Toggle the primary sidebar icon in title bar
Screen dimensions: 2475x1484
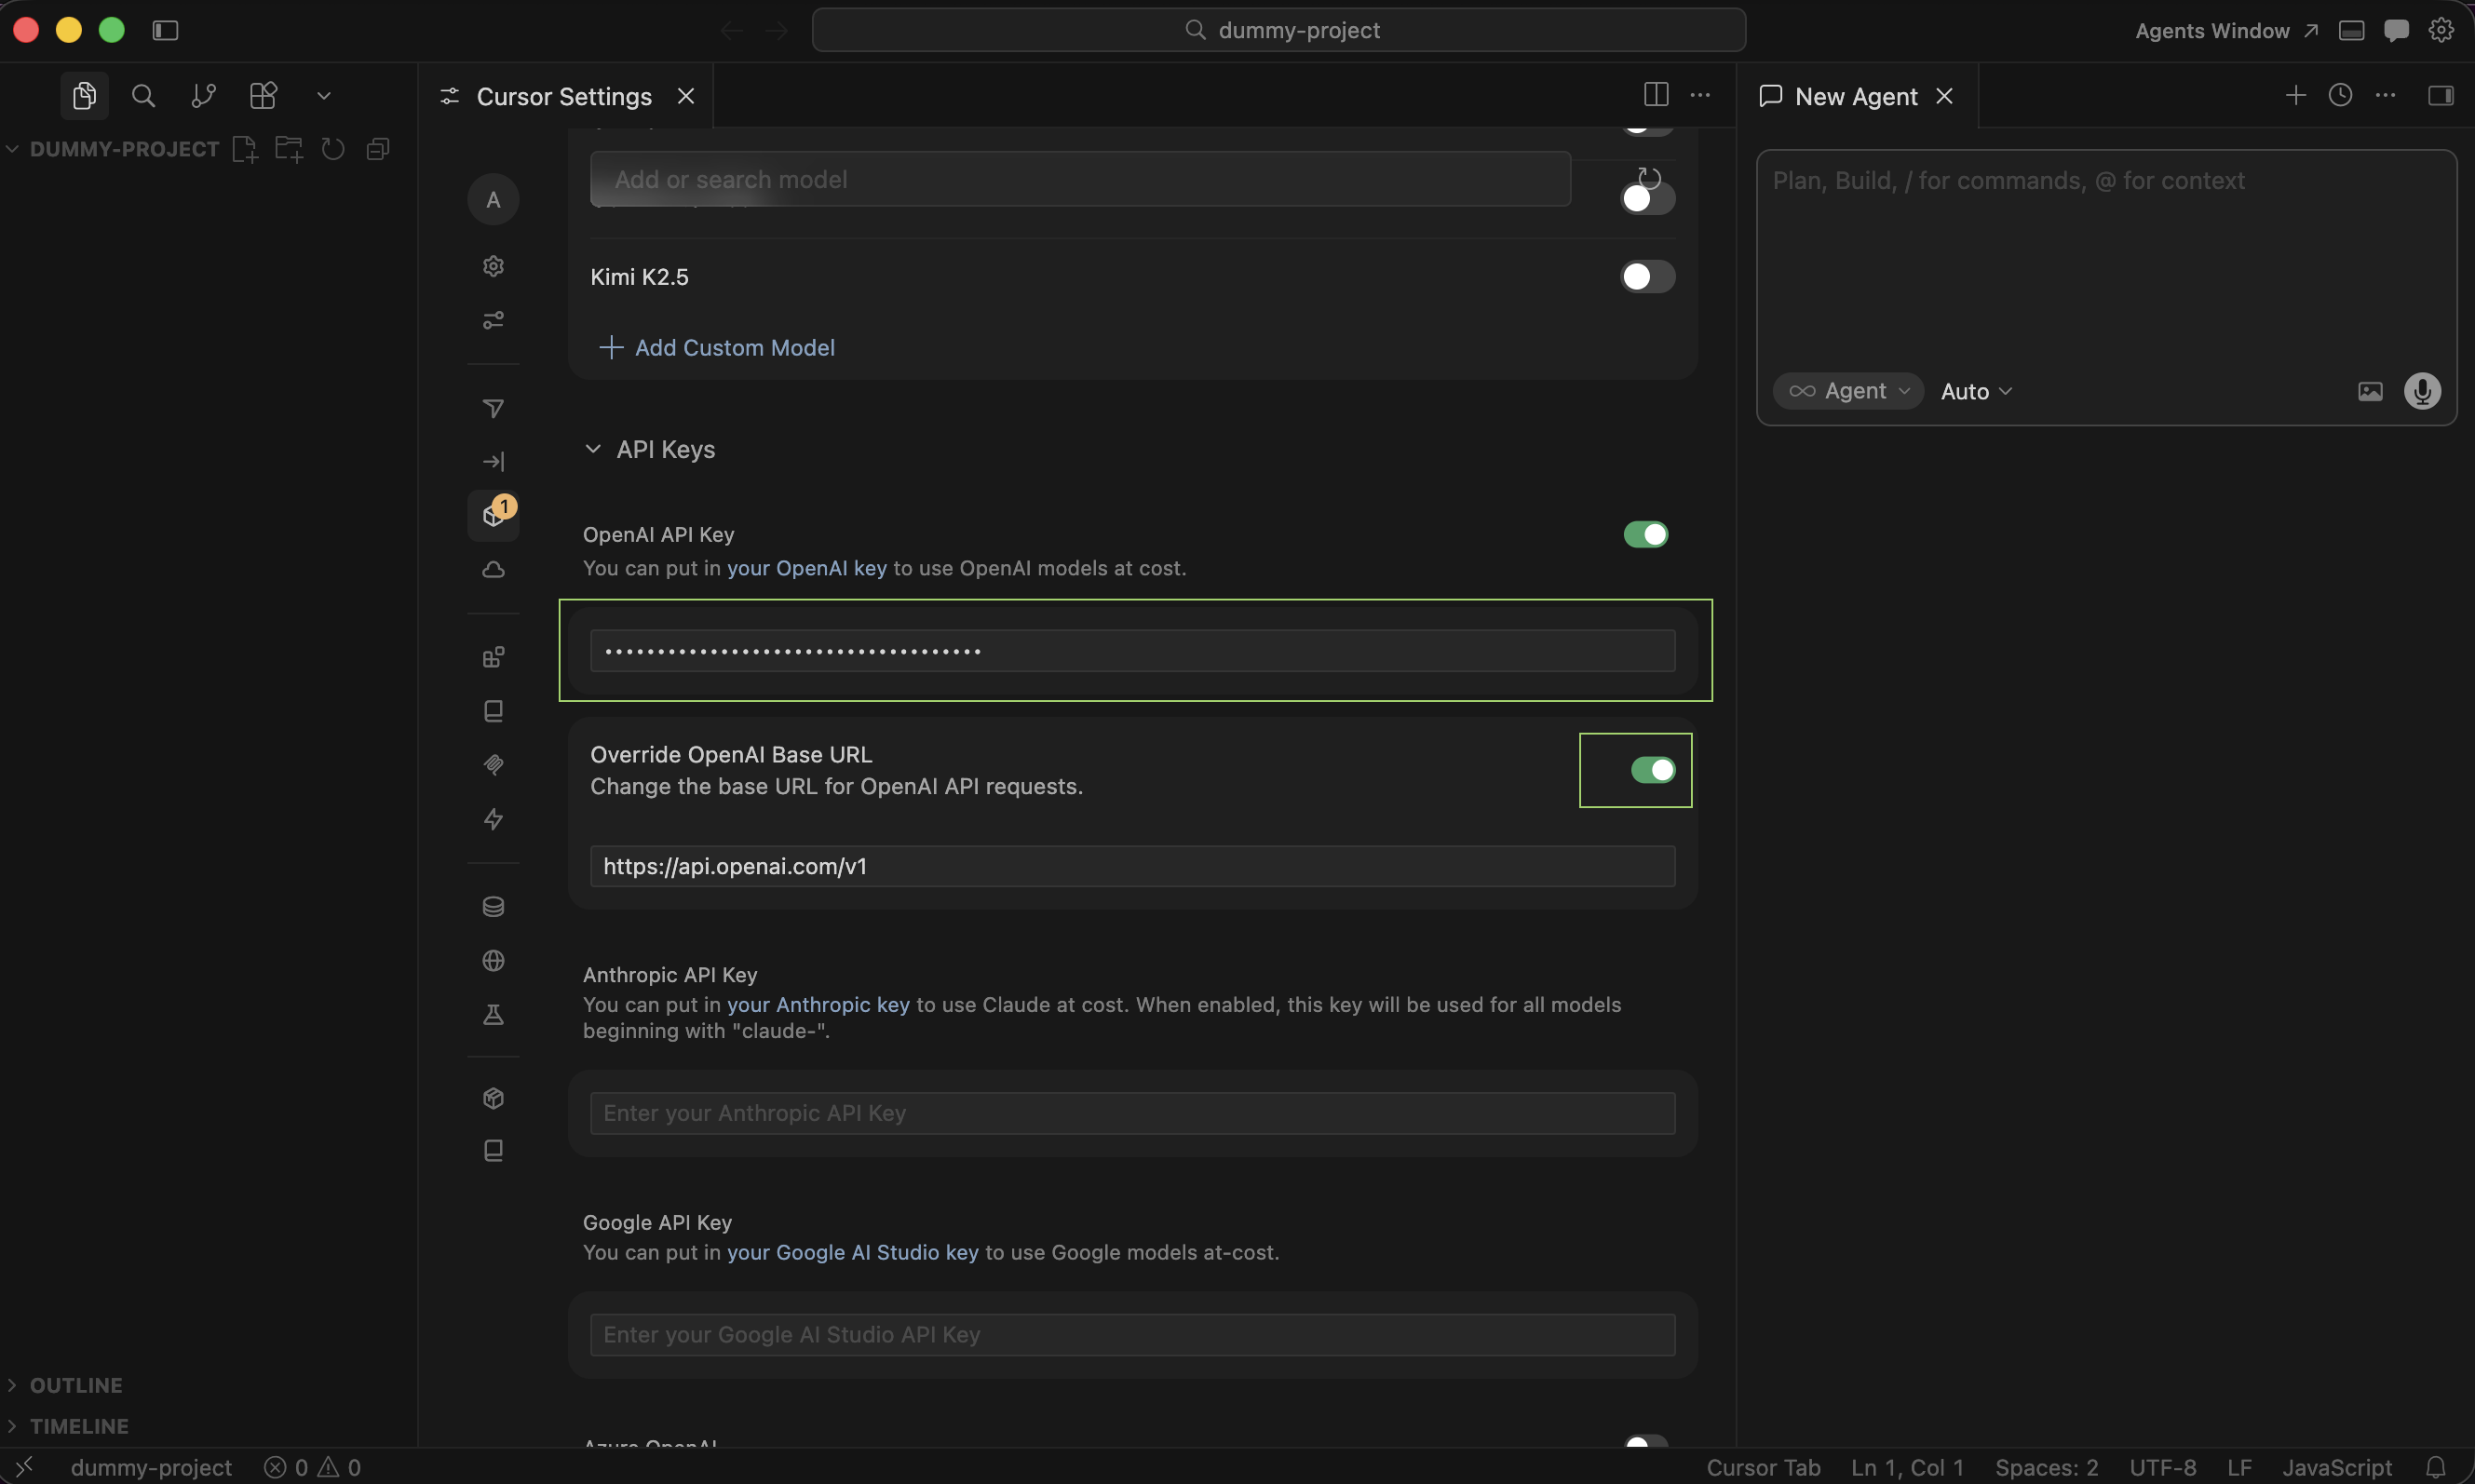tap(165, 30)
